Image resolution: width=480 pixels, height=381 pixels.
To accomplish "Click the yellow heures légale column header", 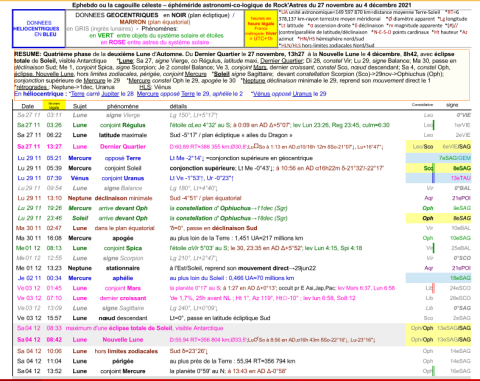I will click(54, 105).
